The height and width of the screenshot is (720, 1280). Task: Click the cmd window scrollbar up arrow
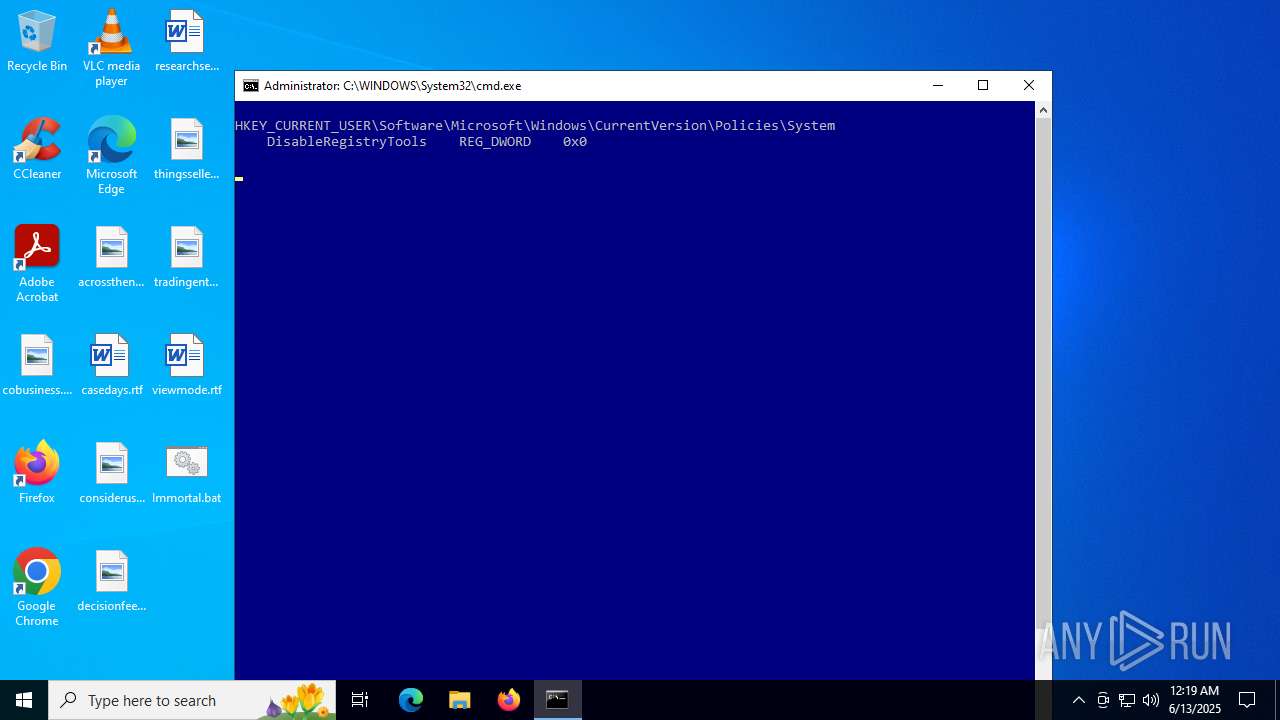pyautogui.click(x=1043, y=110)
